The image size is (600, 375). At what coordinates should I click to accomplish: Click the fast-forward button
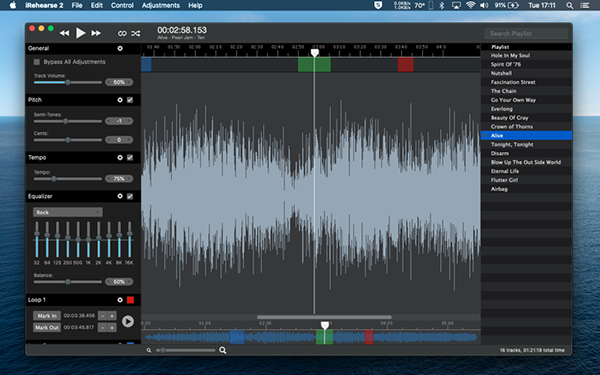coord(96,33)
